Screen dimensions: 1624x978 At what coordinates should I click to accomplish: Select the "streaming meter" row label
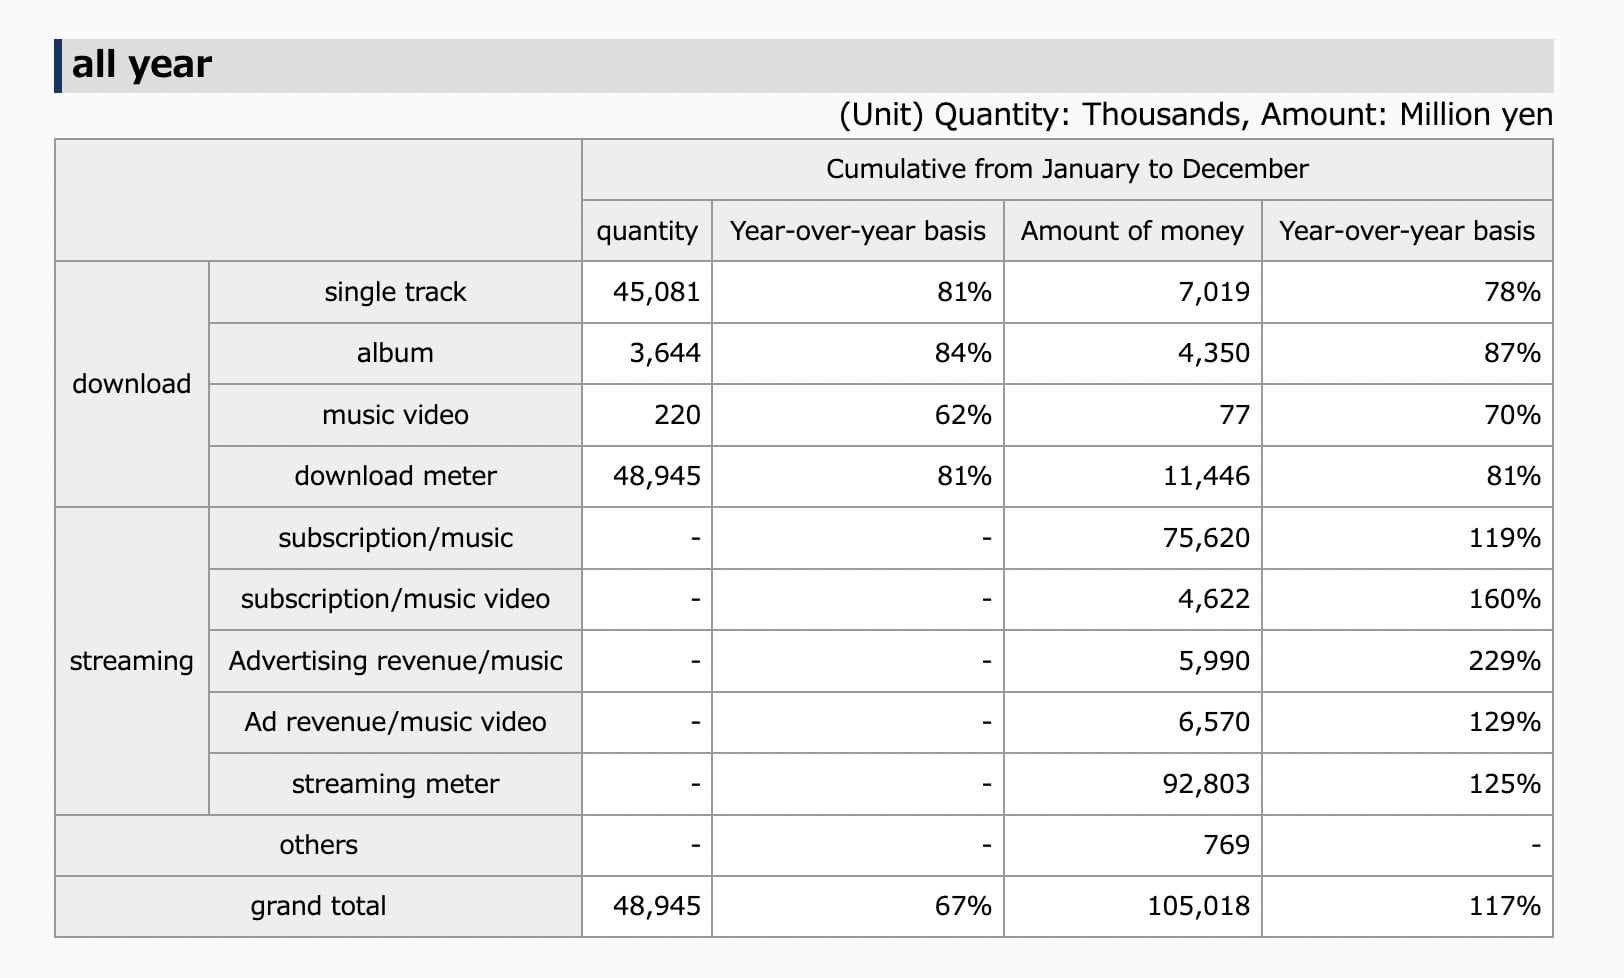(395, 784)
